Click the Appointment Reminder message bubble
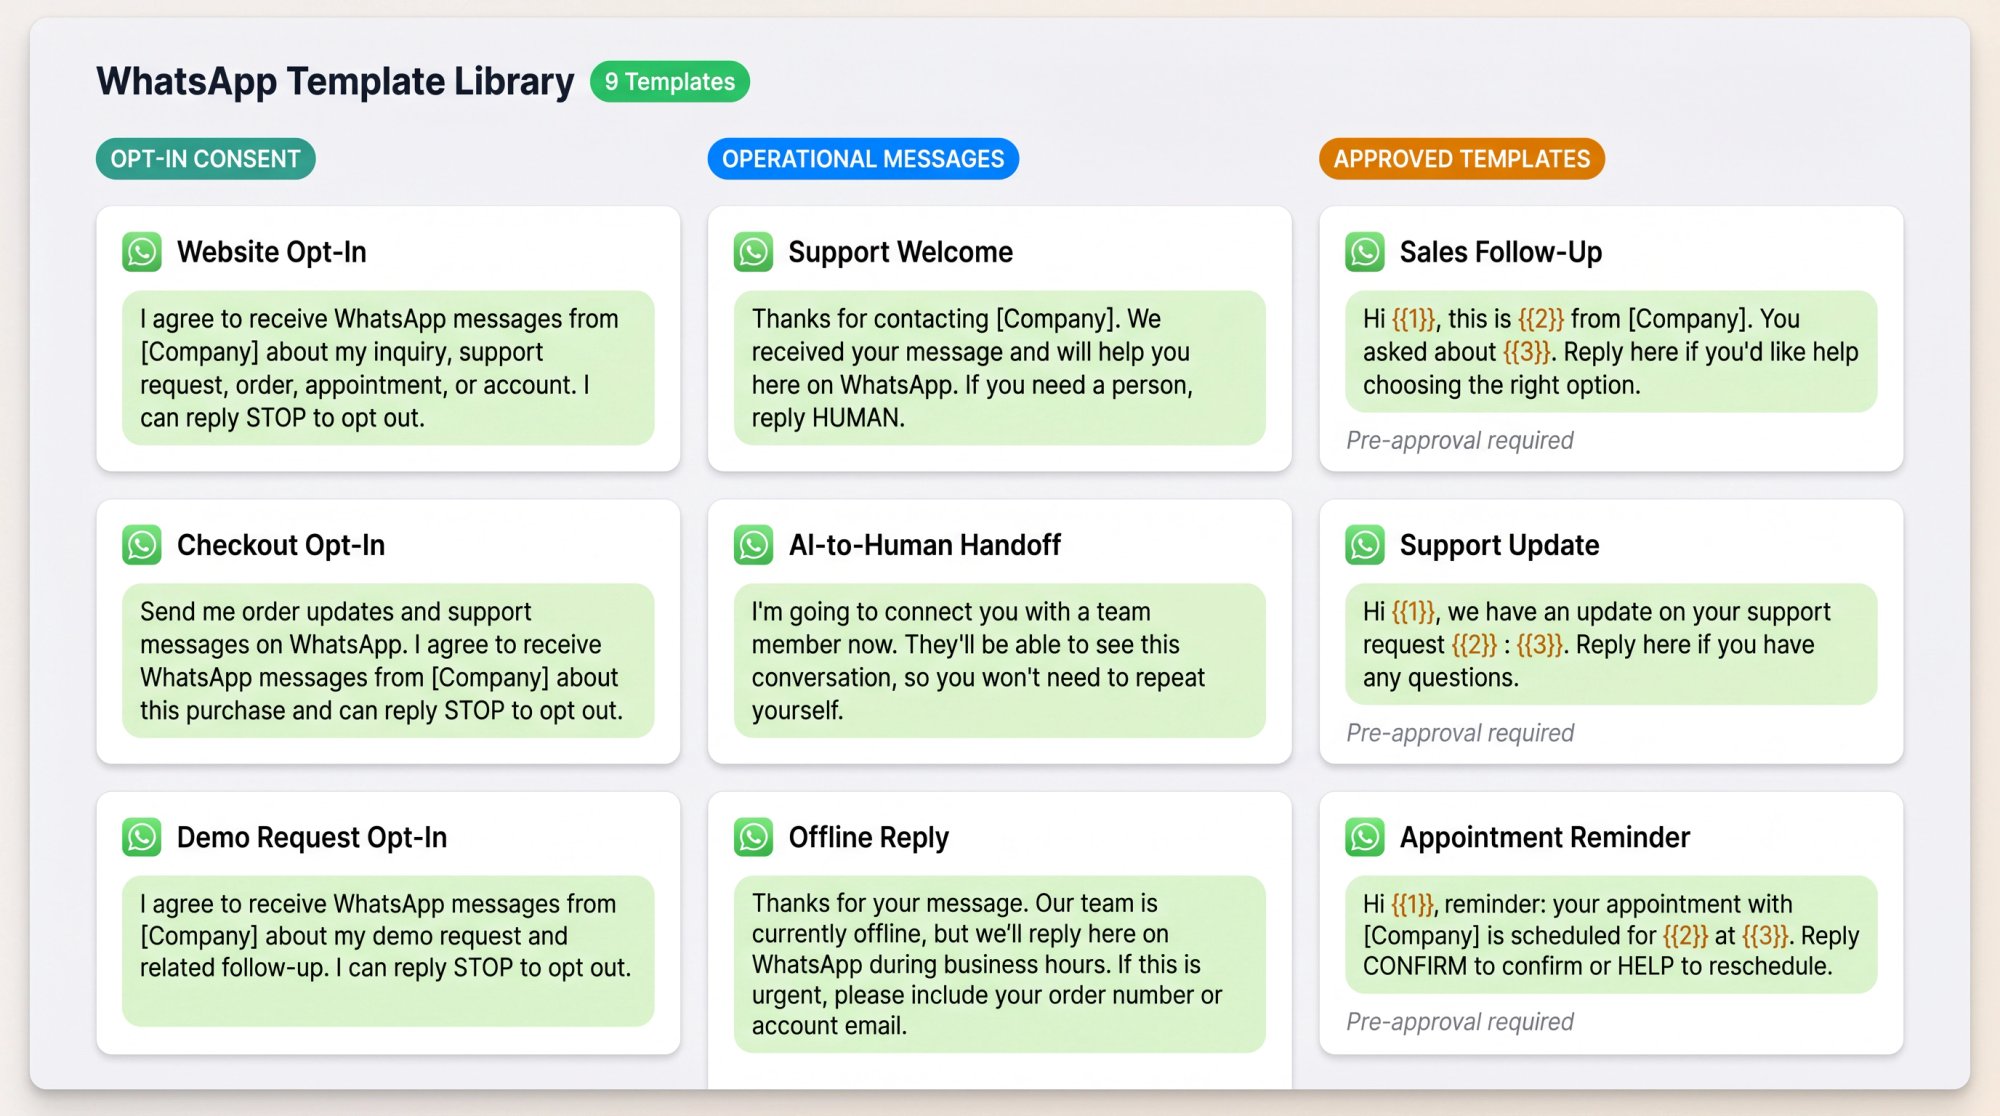The height and width of the screenshot is (1116, 2000). (1611, 935)
